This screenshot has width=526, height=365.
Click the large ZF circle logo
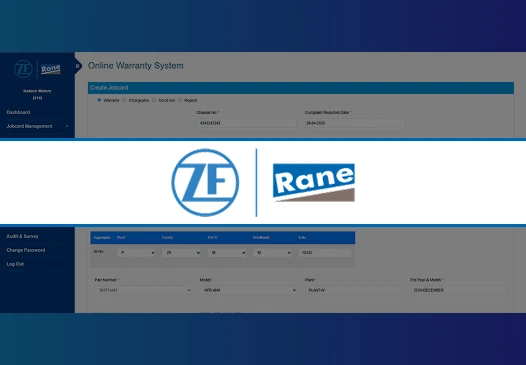tap(205, 182)
